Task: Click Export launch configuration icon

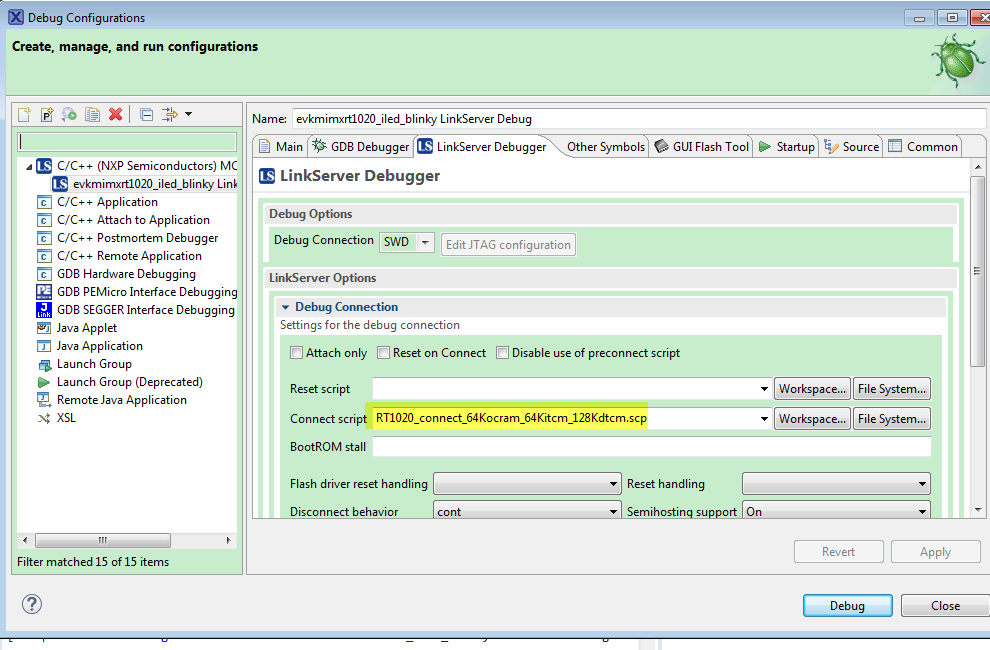Action: coord(69,114)
